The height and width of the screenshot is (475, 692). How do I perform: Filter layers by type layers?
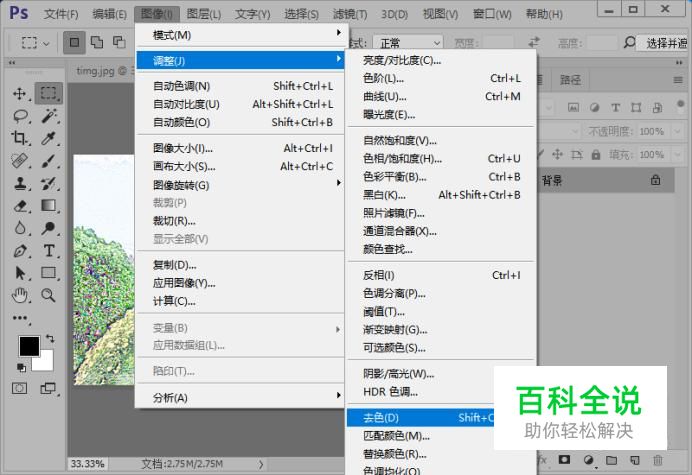[x=615, y=108]
